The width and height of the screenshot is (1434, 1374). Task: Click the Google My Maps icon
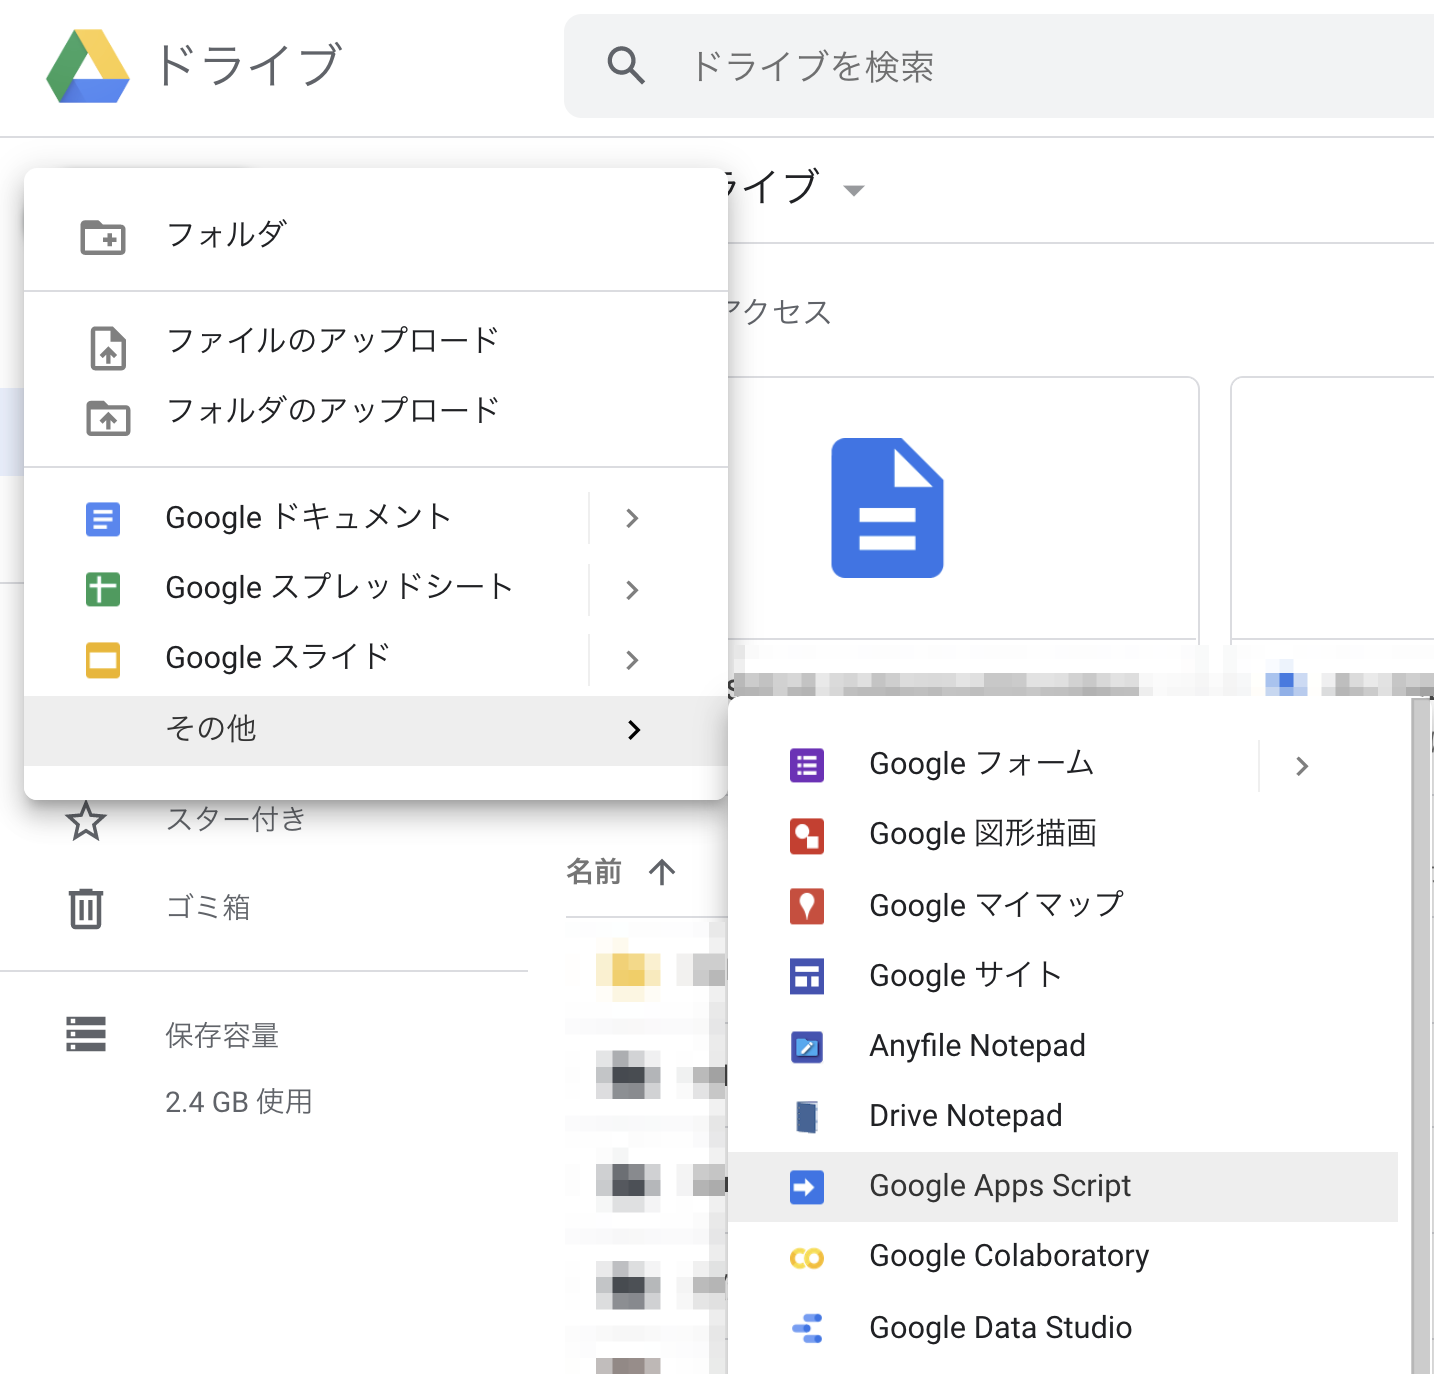(807, 906)
